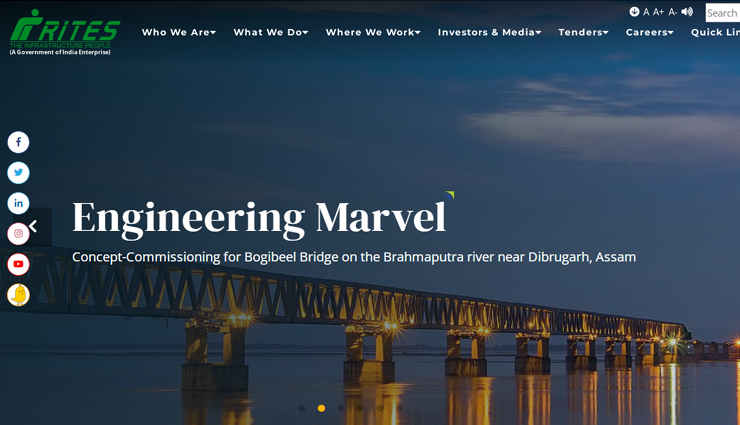Open the YouTube channel icon
The image size is (740, 425).
point(18,264)
